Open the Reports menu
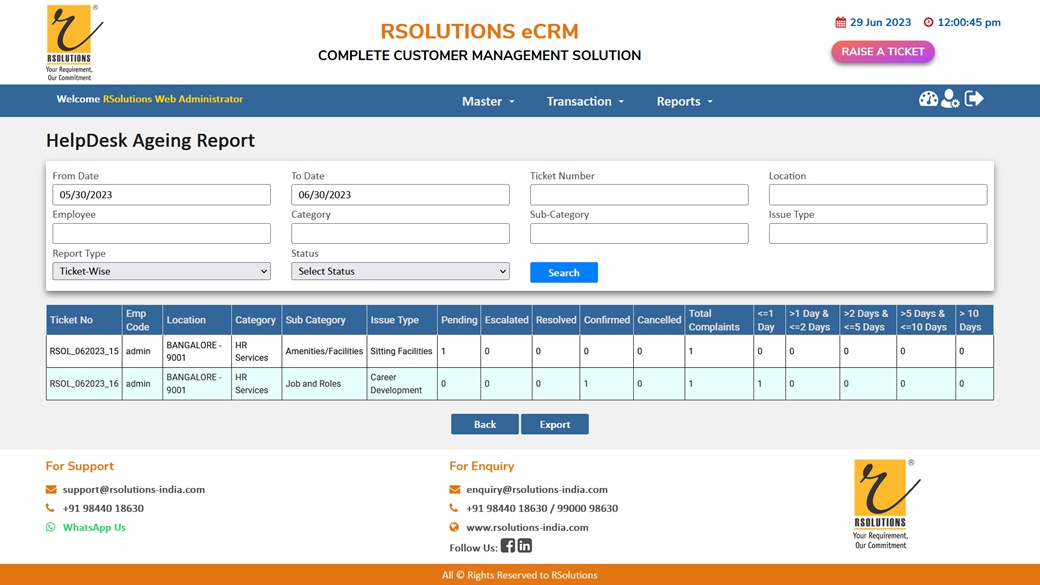 684,101
